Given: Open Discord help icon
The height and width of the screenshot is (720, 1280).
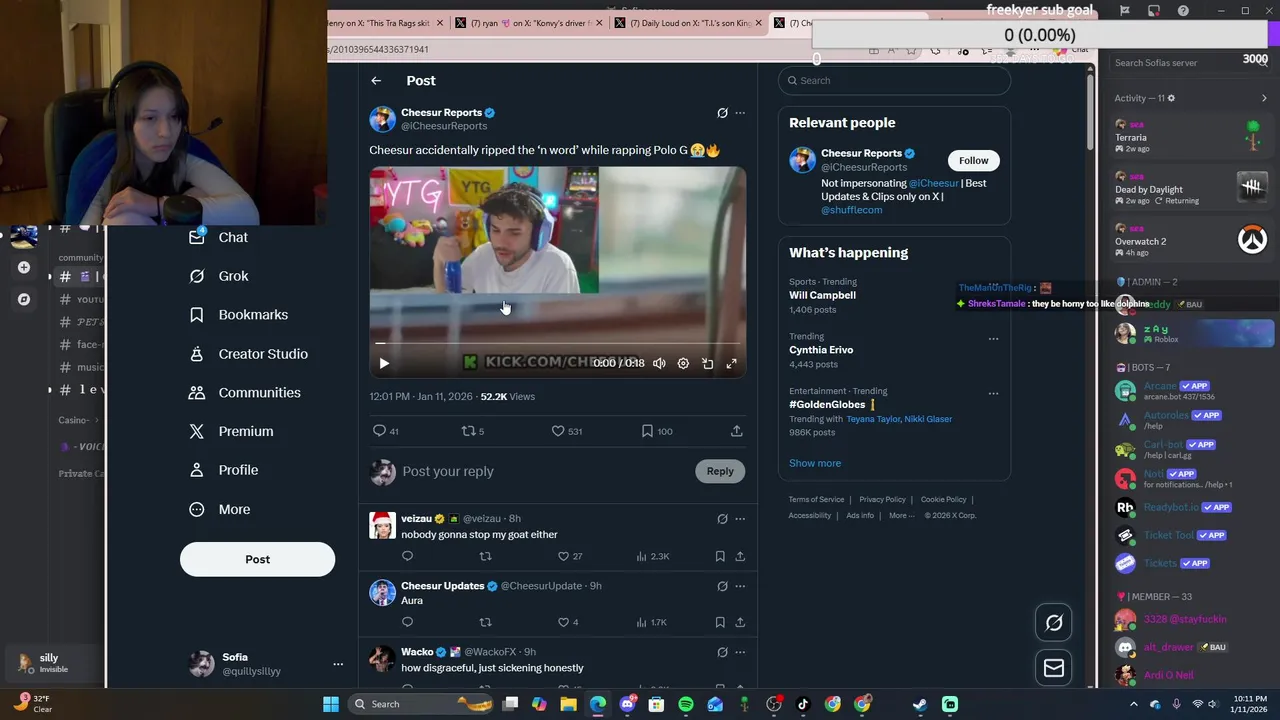Looking at the screenshot, I should (x=1184, y=11).
